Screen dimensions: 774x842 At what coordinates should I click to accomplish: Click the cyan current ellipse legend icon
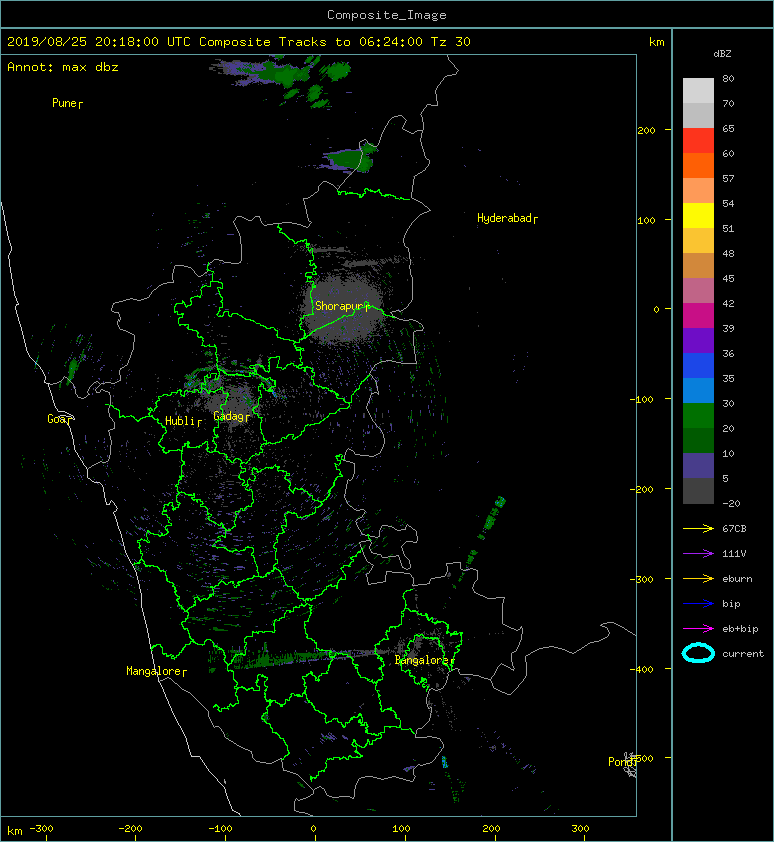point(698,653)
